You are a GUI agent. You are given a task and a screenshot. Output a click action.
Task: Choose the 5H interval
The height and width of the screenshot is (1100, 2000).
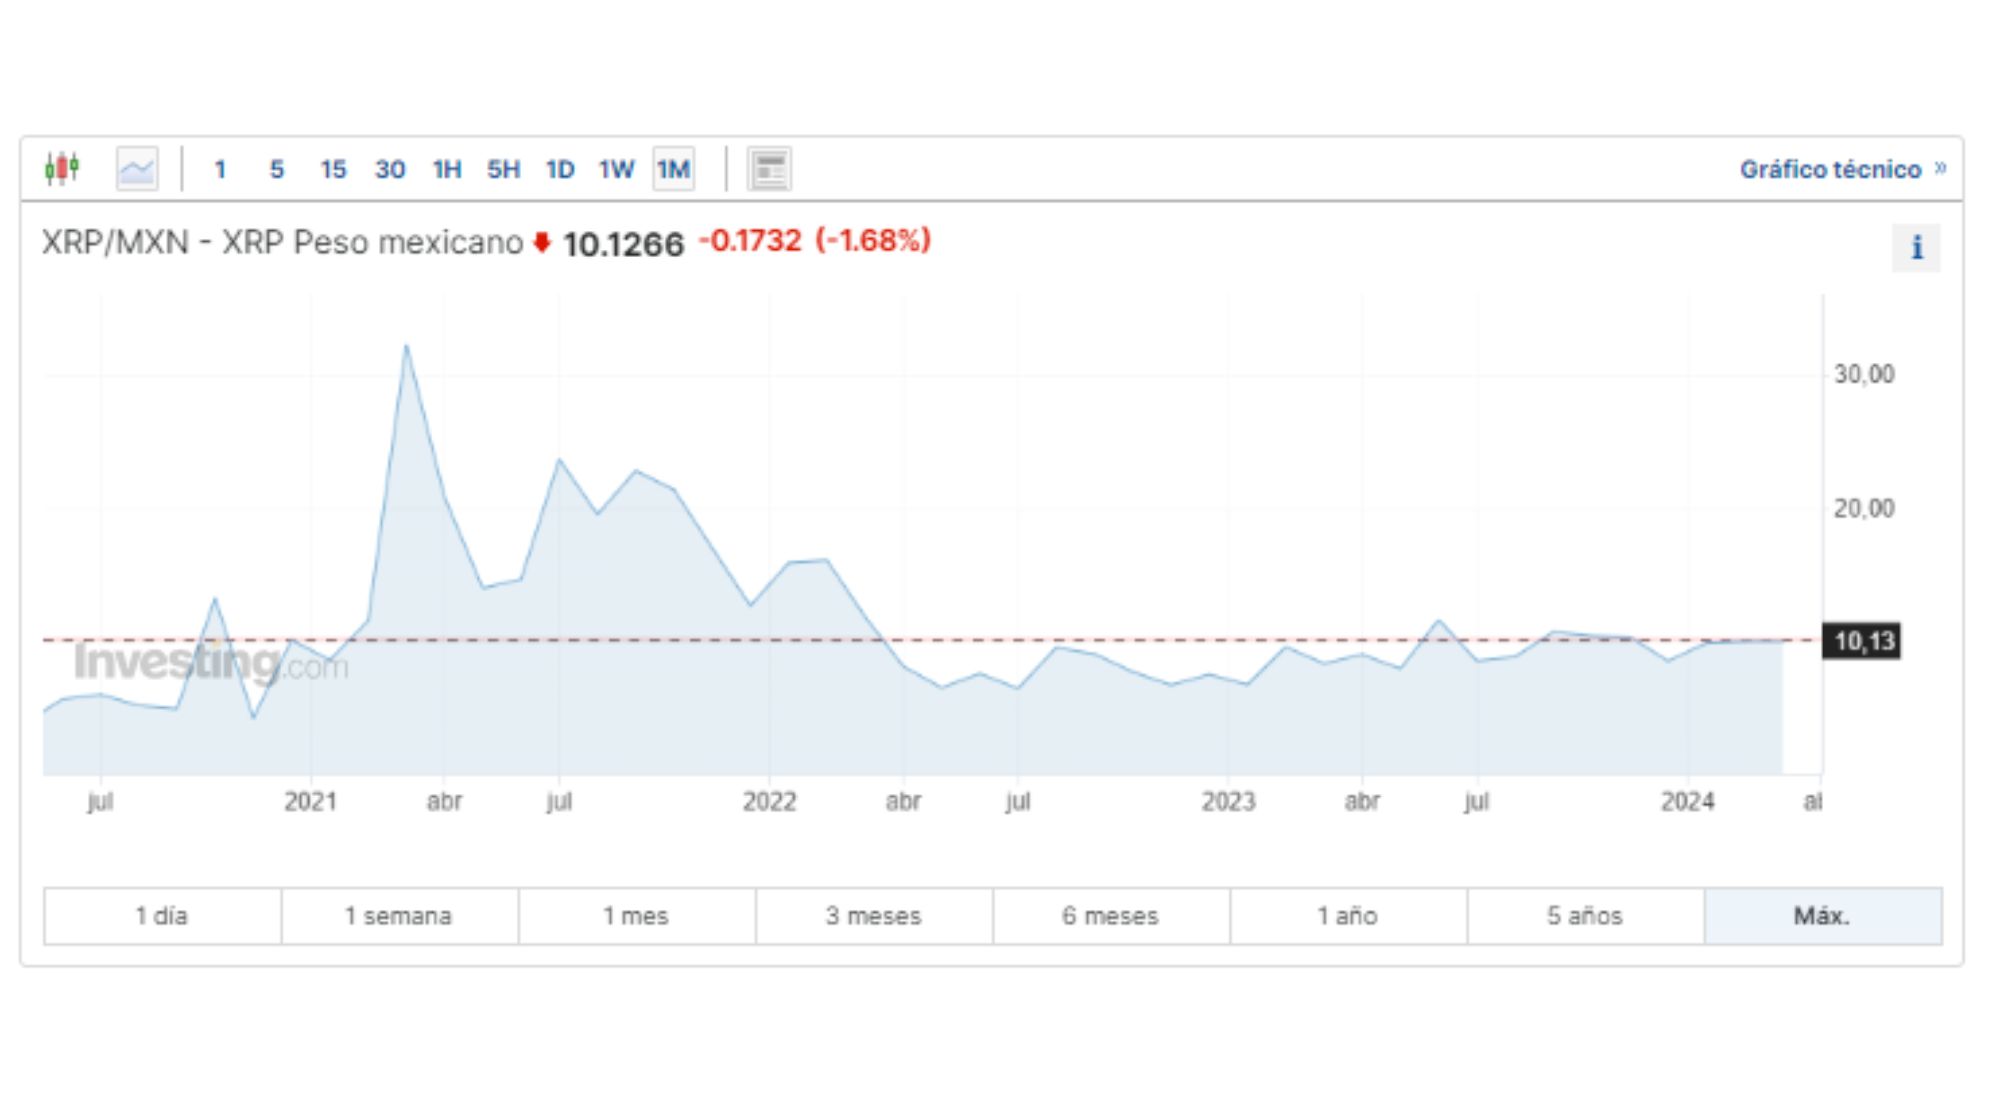pos(503,169)
